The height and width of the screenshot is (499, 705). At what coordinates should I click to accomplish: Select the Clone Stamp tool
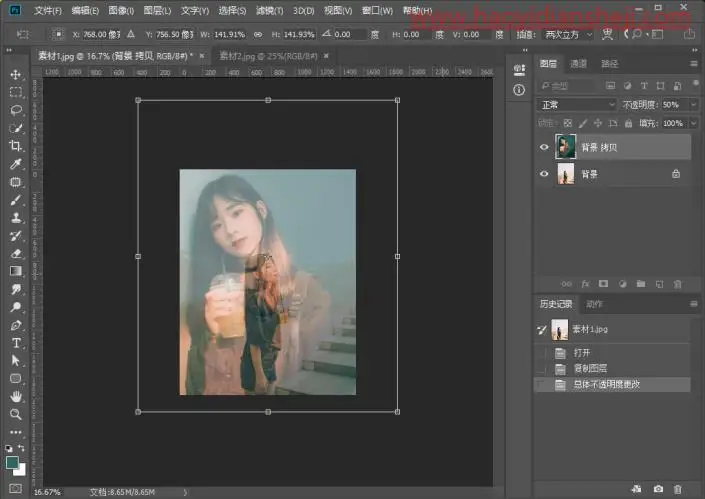(16, 218)
